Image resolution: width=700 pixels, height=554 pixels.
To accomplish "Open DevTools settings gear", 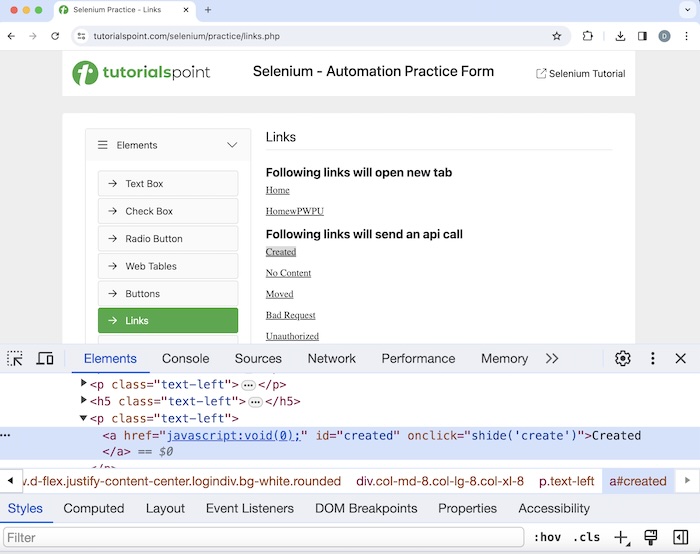I will pos(623,358).
